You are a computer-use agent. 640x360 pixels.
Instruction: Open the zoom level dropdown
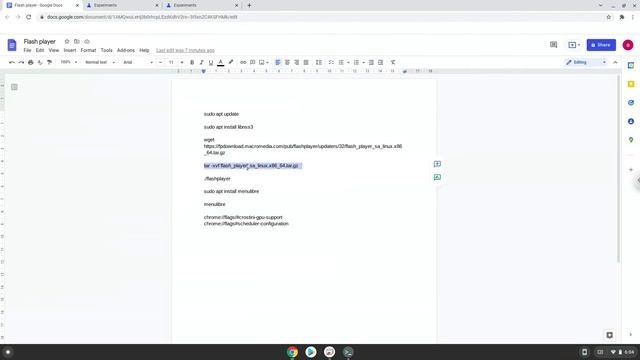(x=69, y=62)
